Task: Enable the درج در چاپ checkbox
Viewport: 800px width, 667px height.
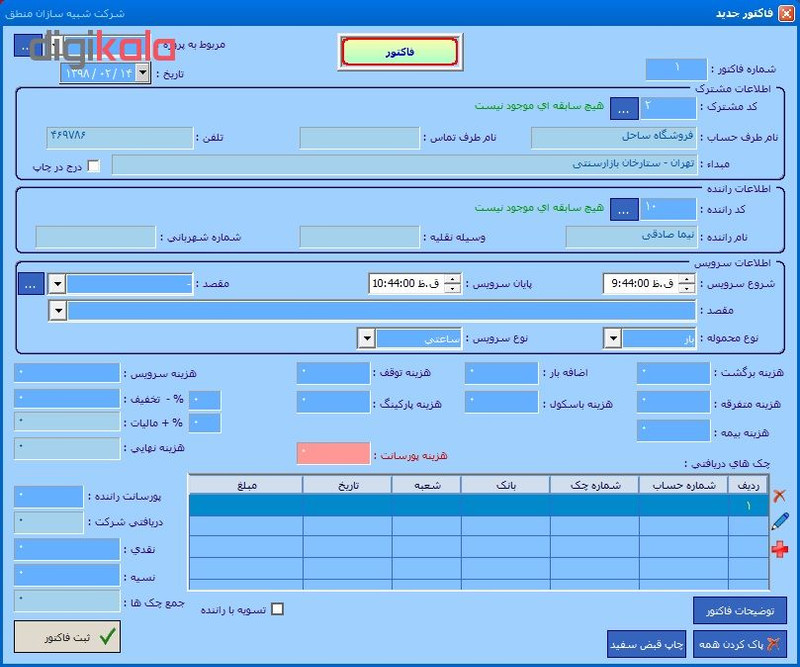Action: coord(94,166)
